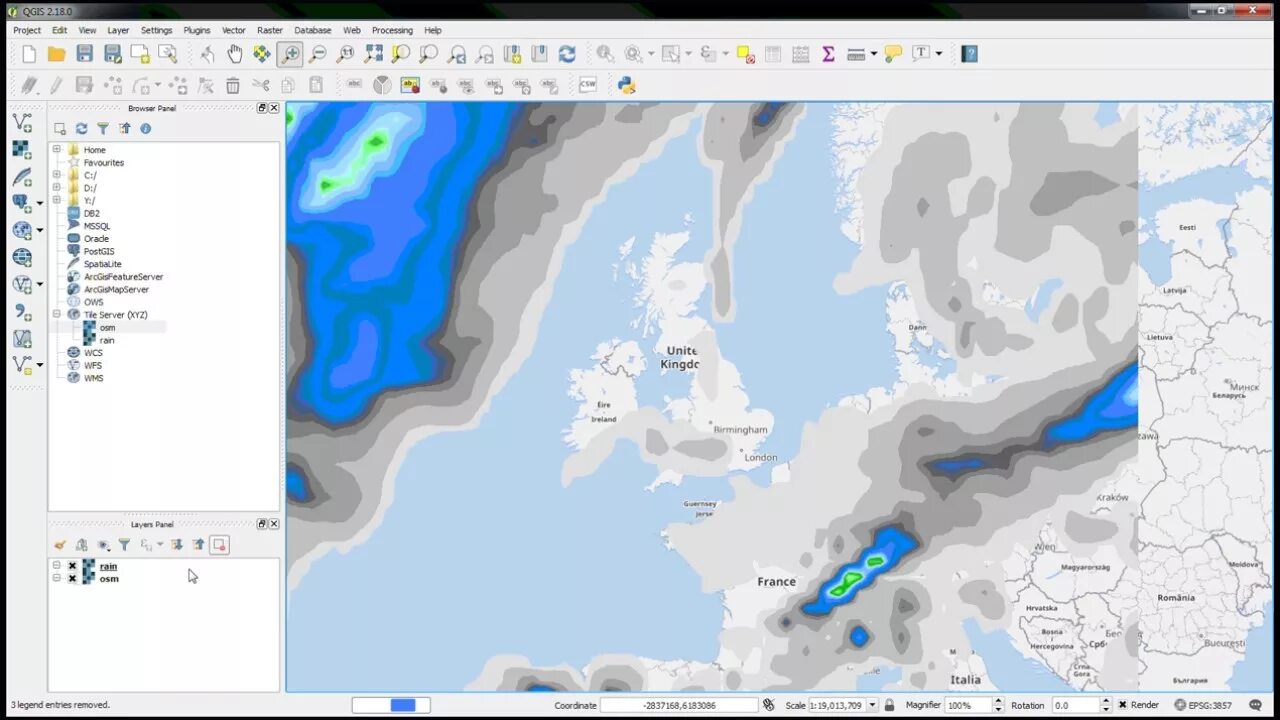Increase rotation with the stepper up arrow

pyautogui.click(x=1105, y=701)
